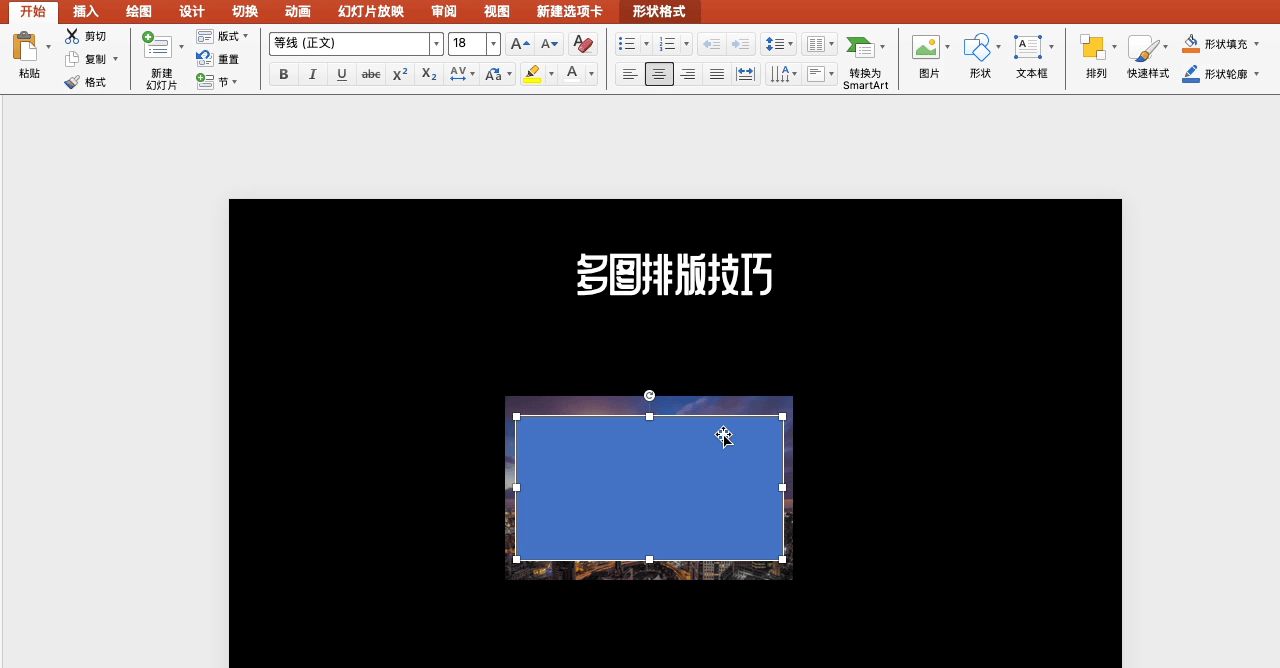Click the 重置 reset button
1280x668 pixels.
[x=218, y=59]
